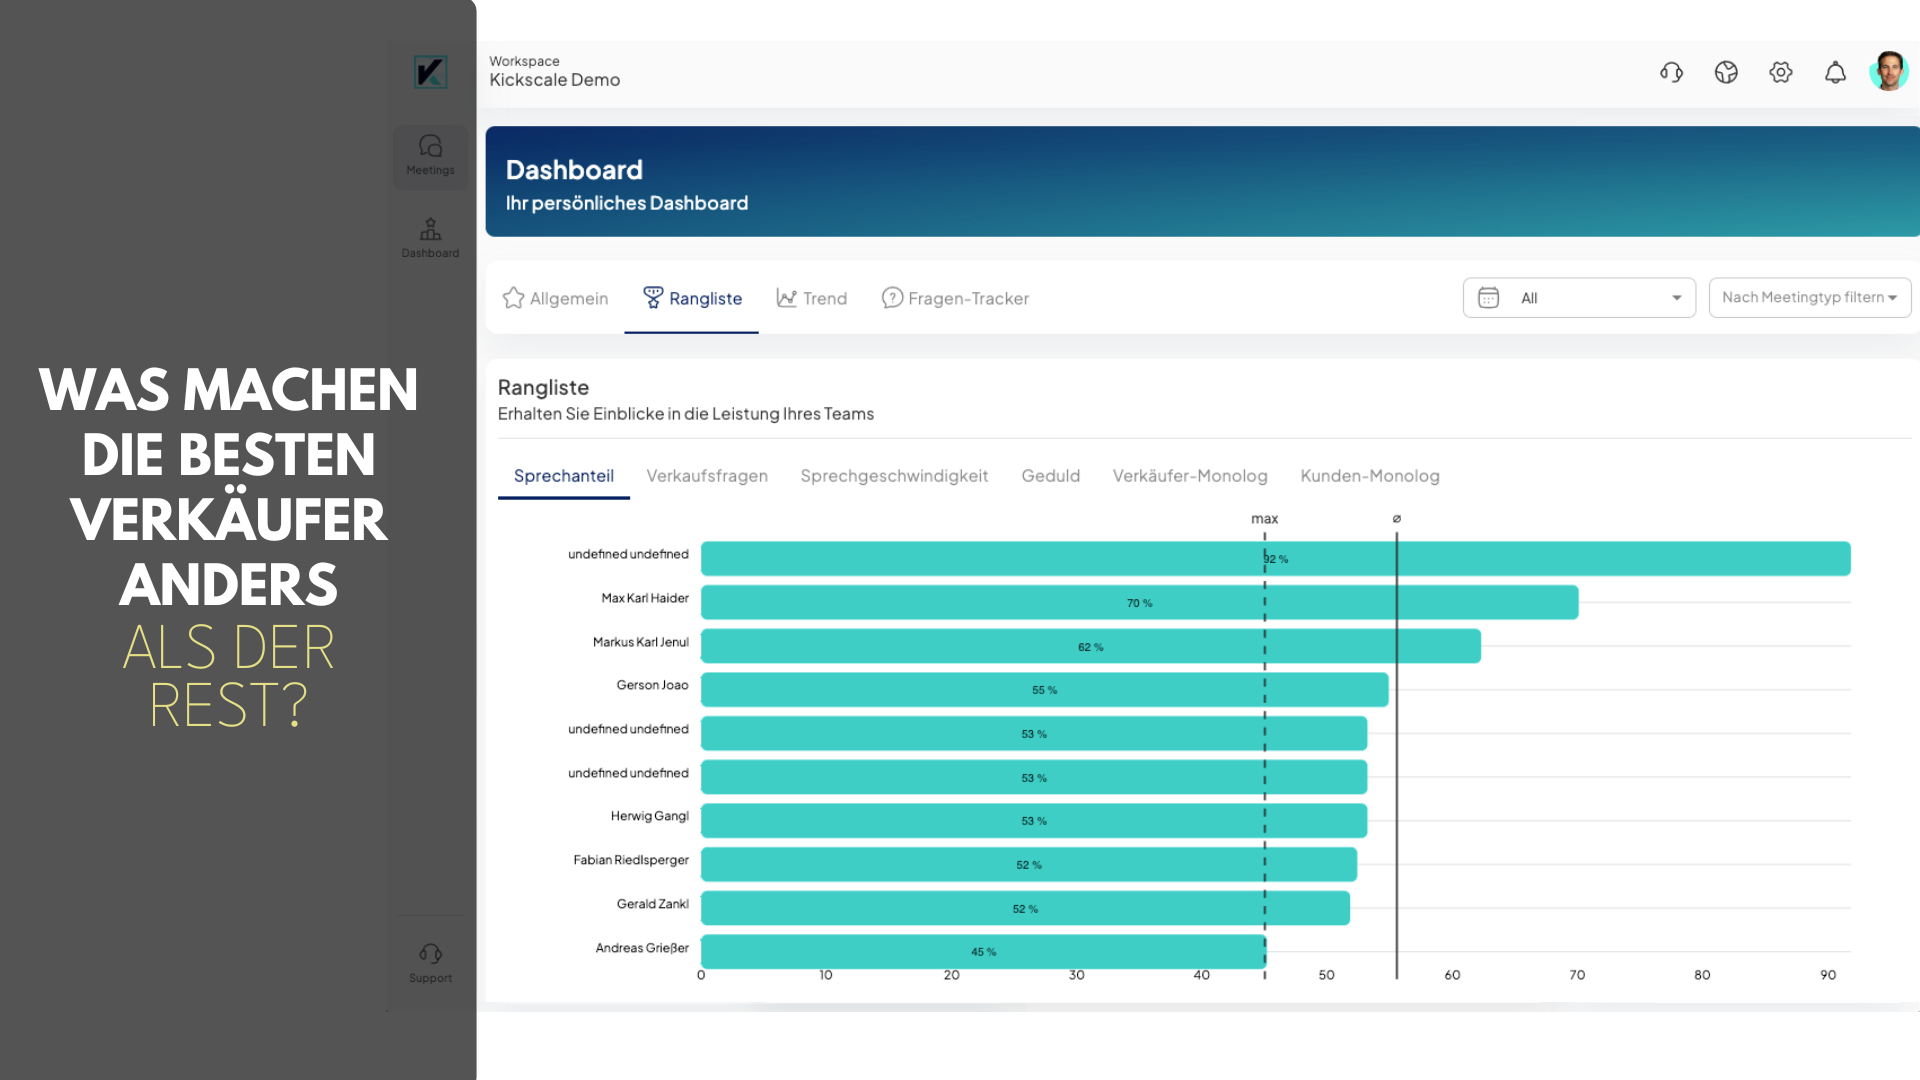This screenshot has height=1080, width=1920.
Task: Click the globe icon in top bar
Action: (x=1726, y=72)
